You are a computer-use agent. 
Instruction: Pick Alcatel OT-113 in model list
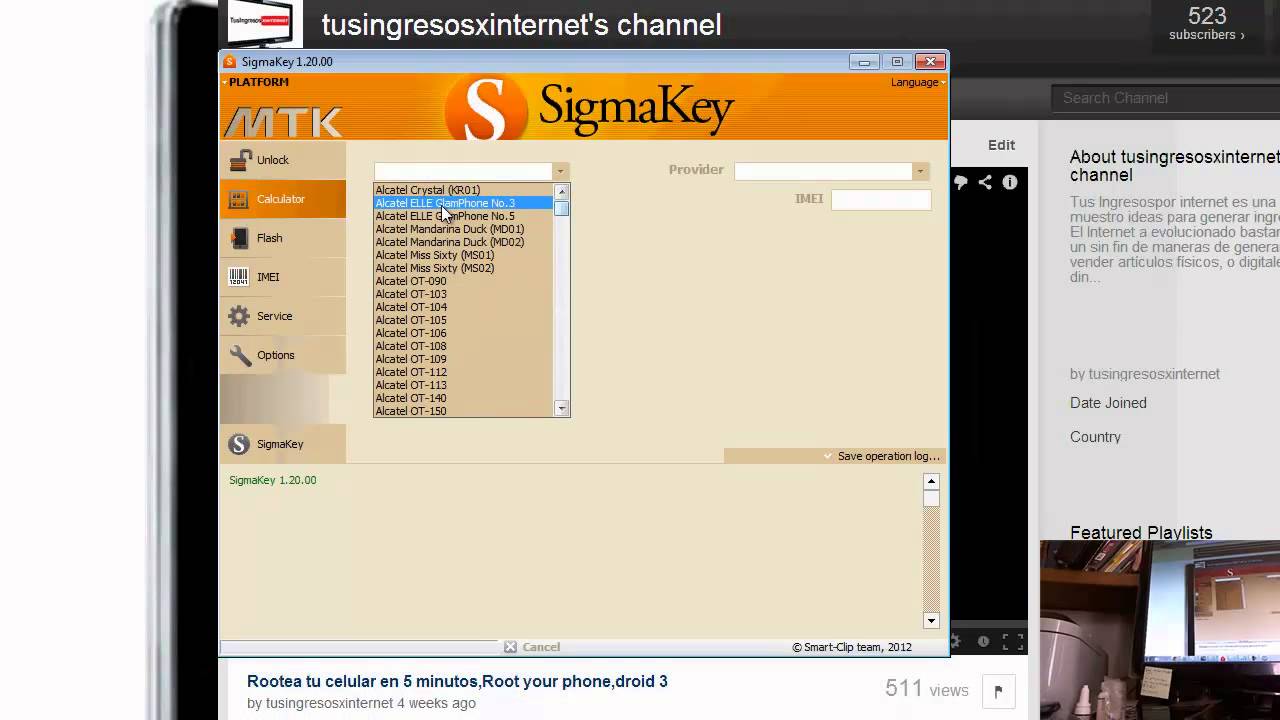click(x=463, y=385)
